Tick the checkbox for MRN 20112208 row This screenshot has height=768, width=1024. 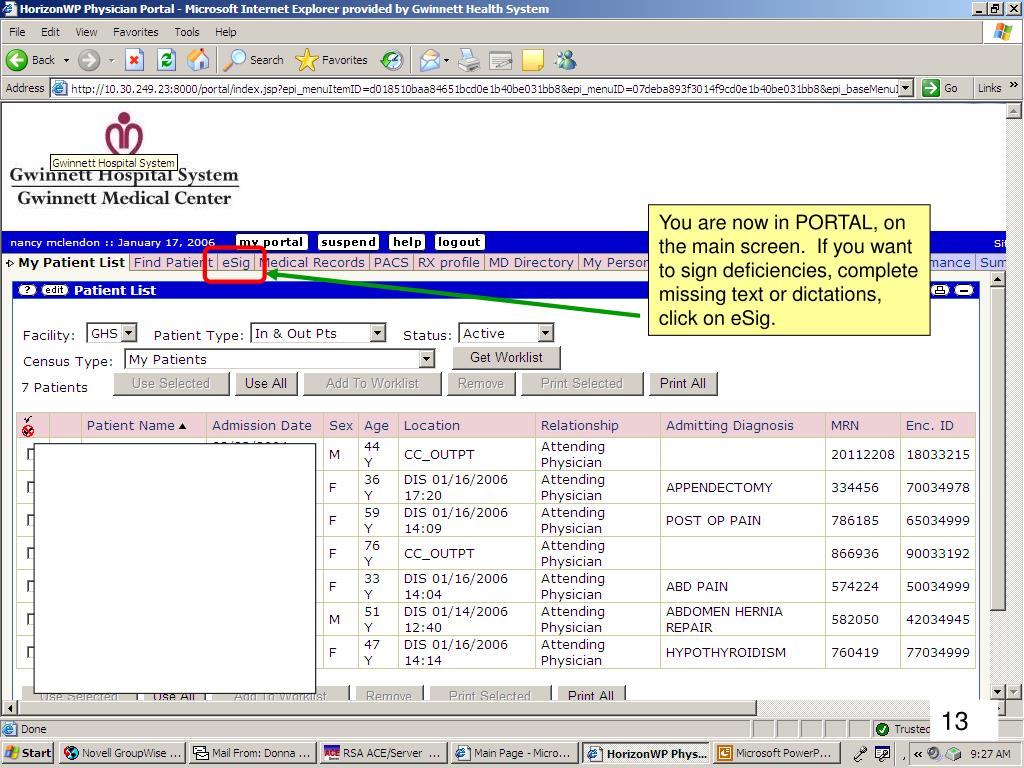30,454
